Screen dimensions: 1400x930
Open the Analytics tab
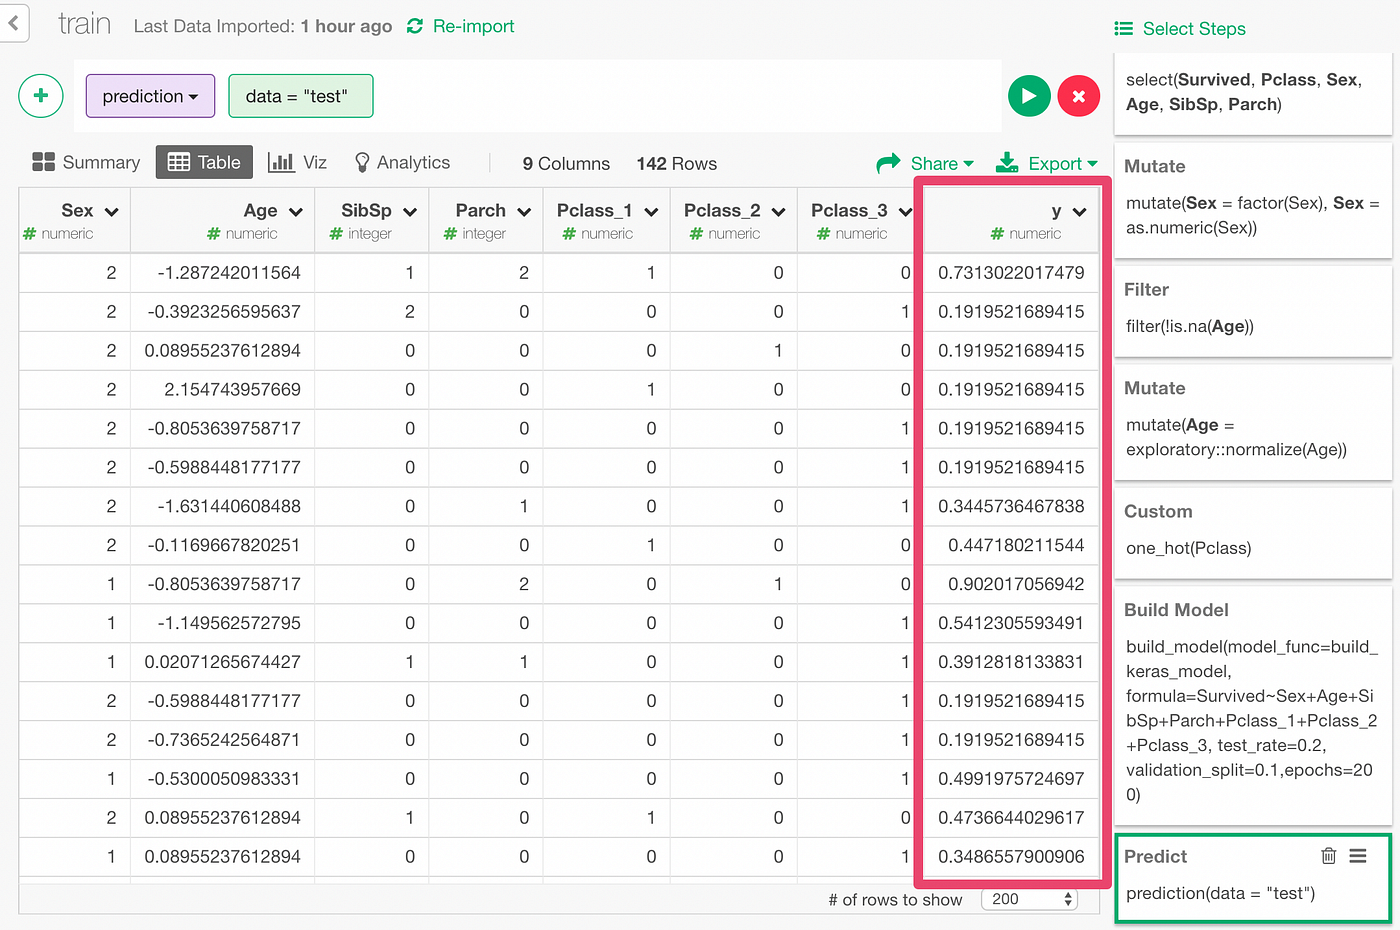point(400,162)
